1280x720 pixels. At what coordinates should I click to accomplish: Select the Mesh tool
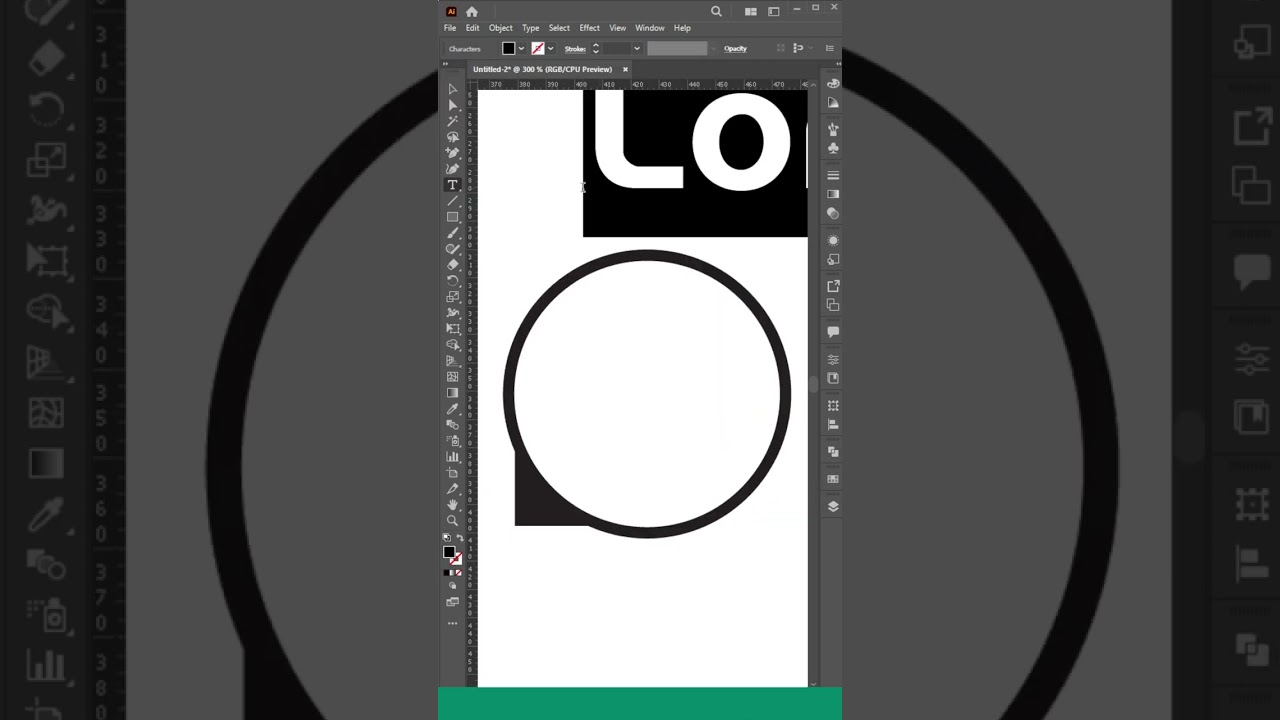453,377
